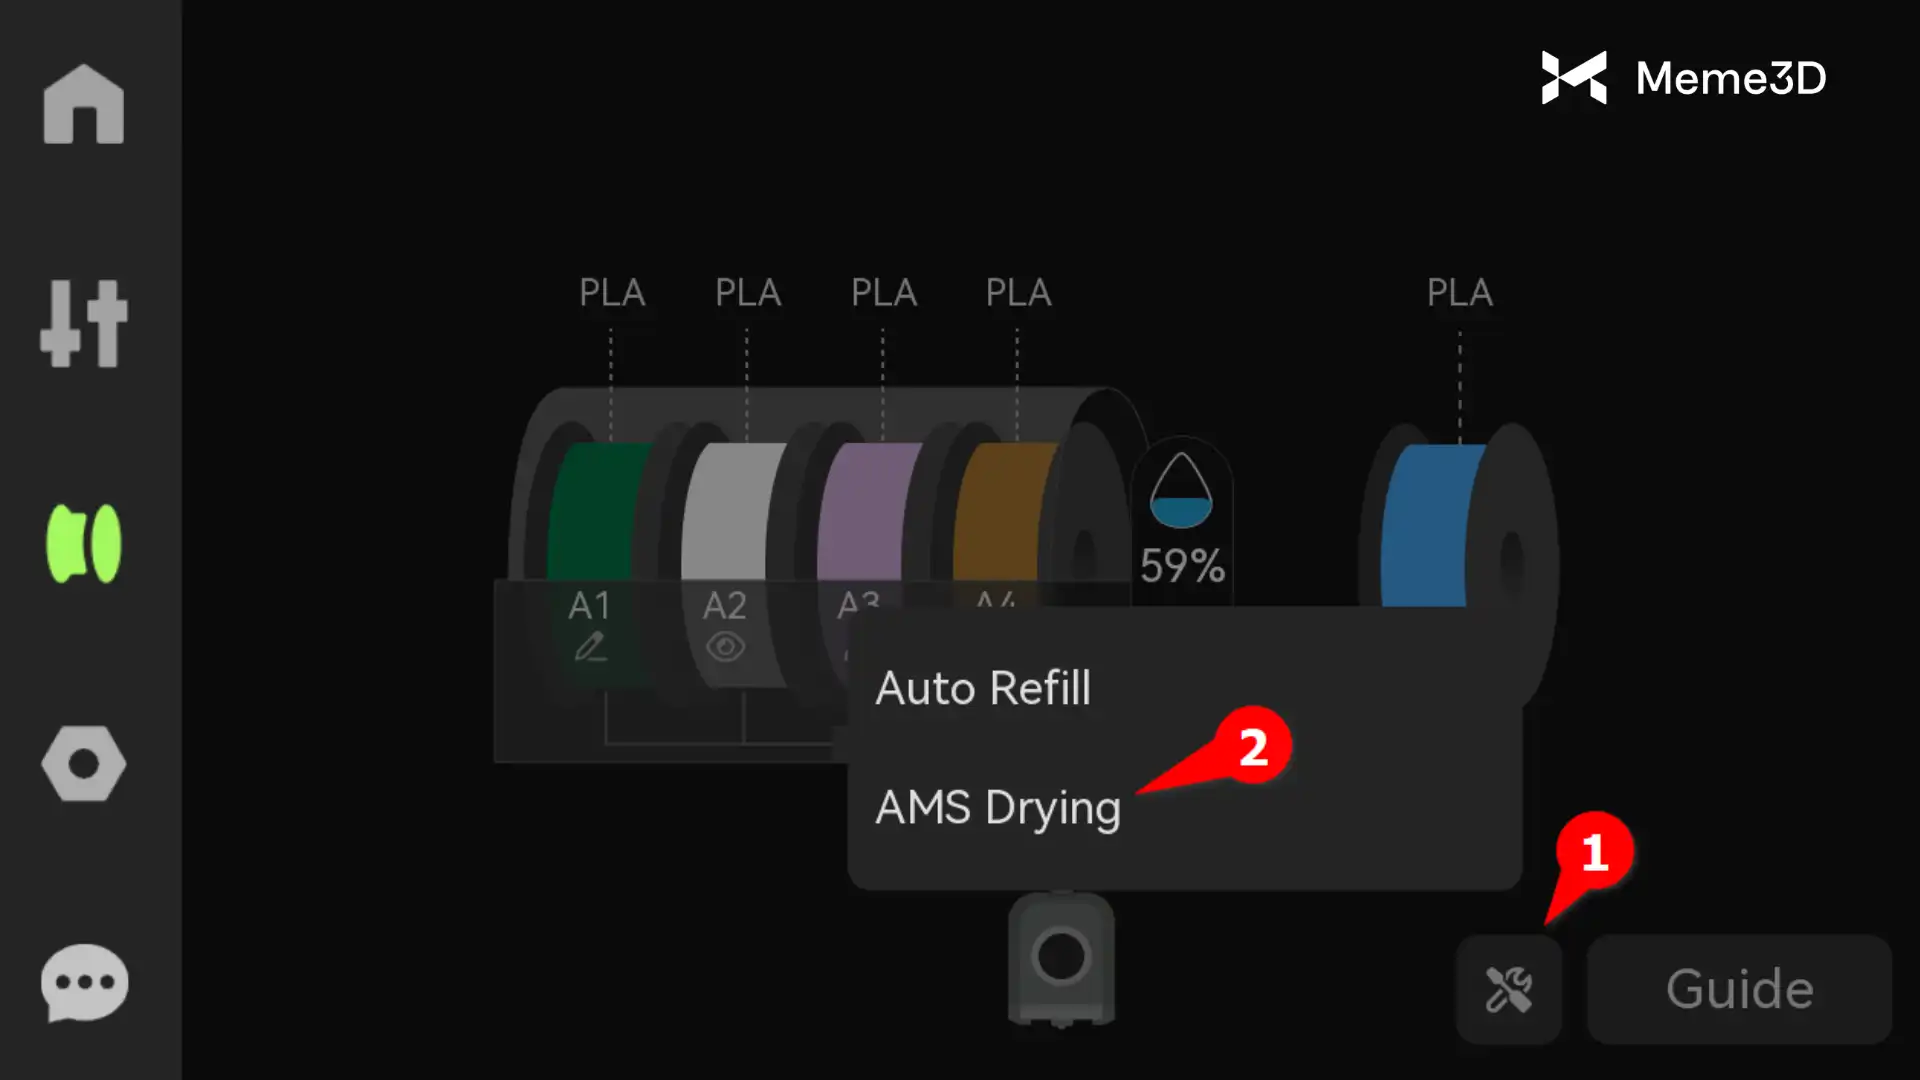Click the Meme3D logo

pos(1684,78)
